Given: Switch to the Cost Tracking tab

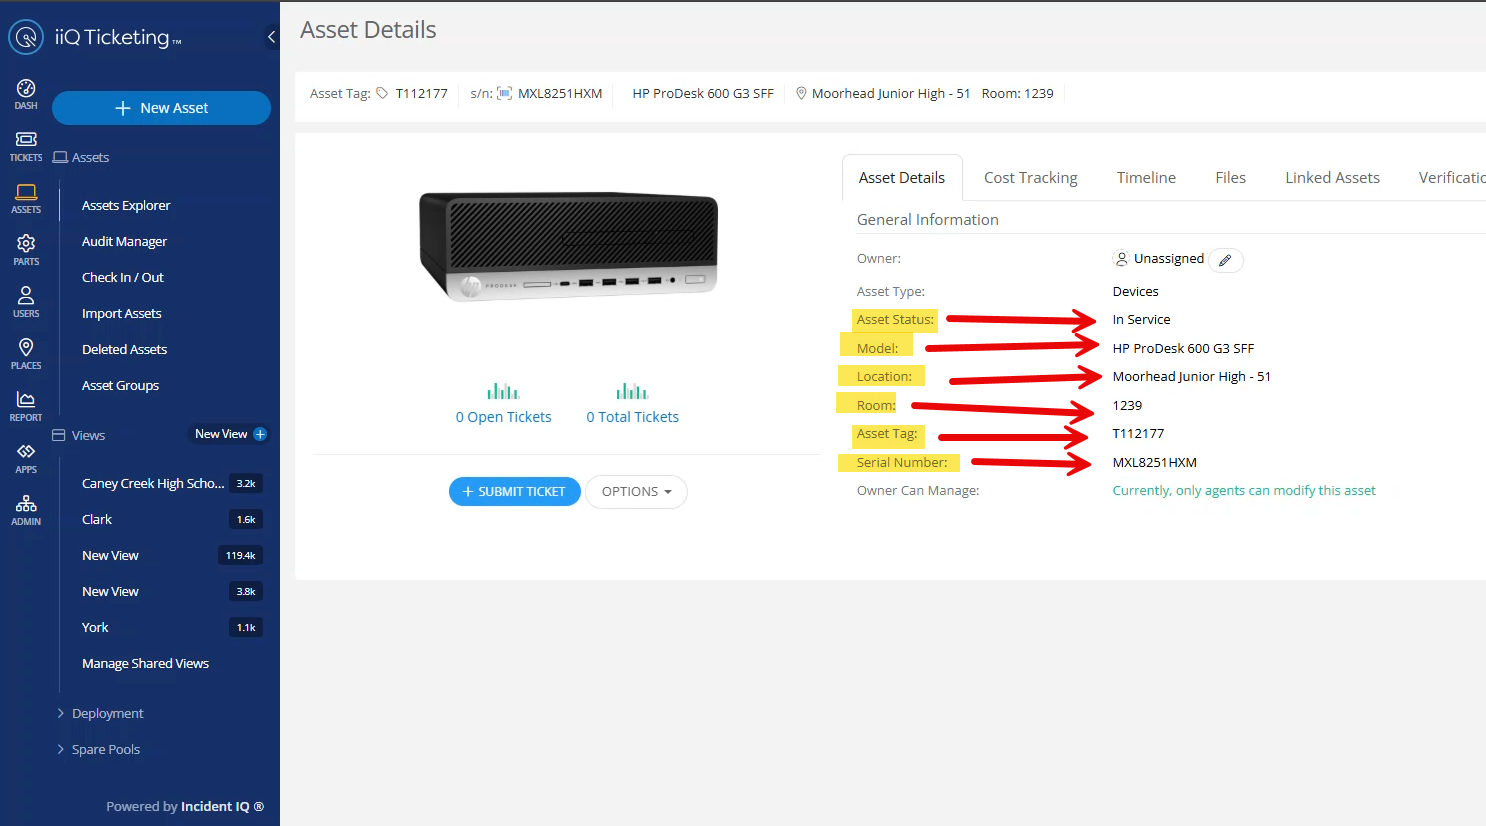Looking at the screenshot, I should 1030,177.
